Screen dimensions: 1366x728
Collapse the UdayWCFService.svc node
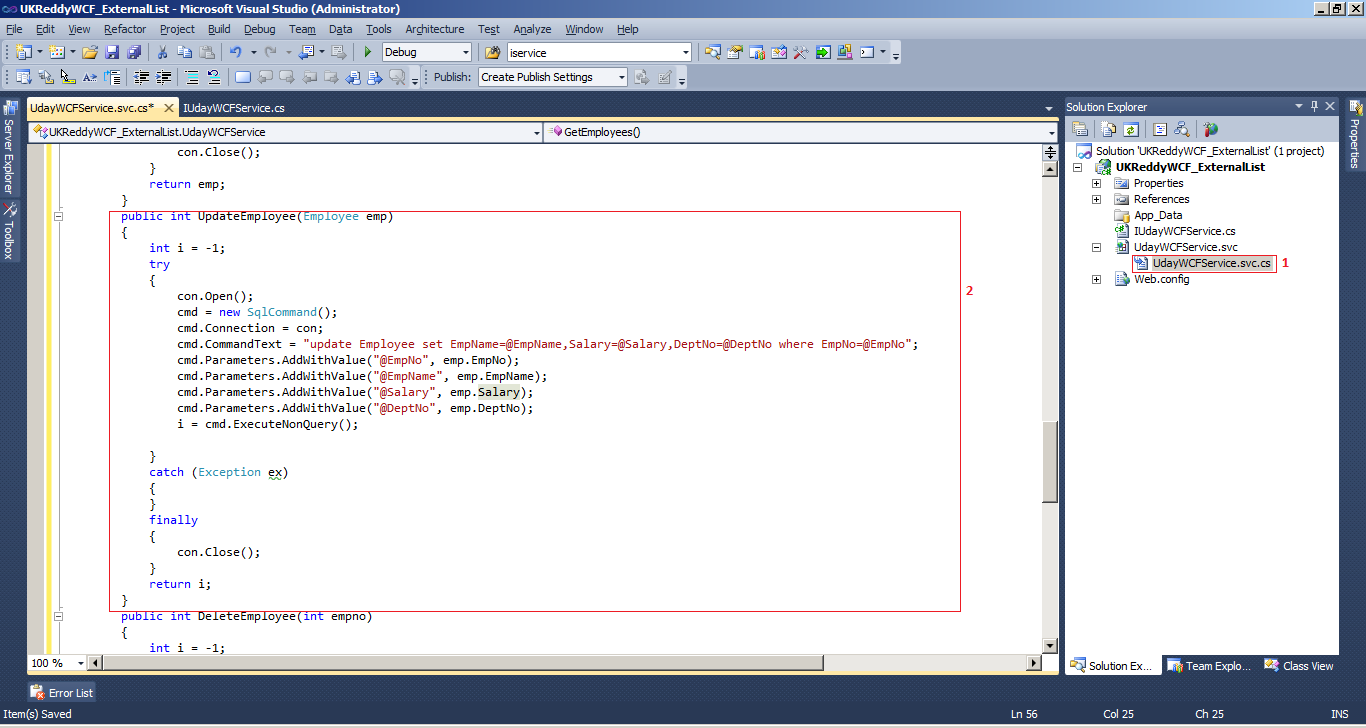click(x=1096, y=247)
